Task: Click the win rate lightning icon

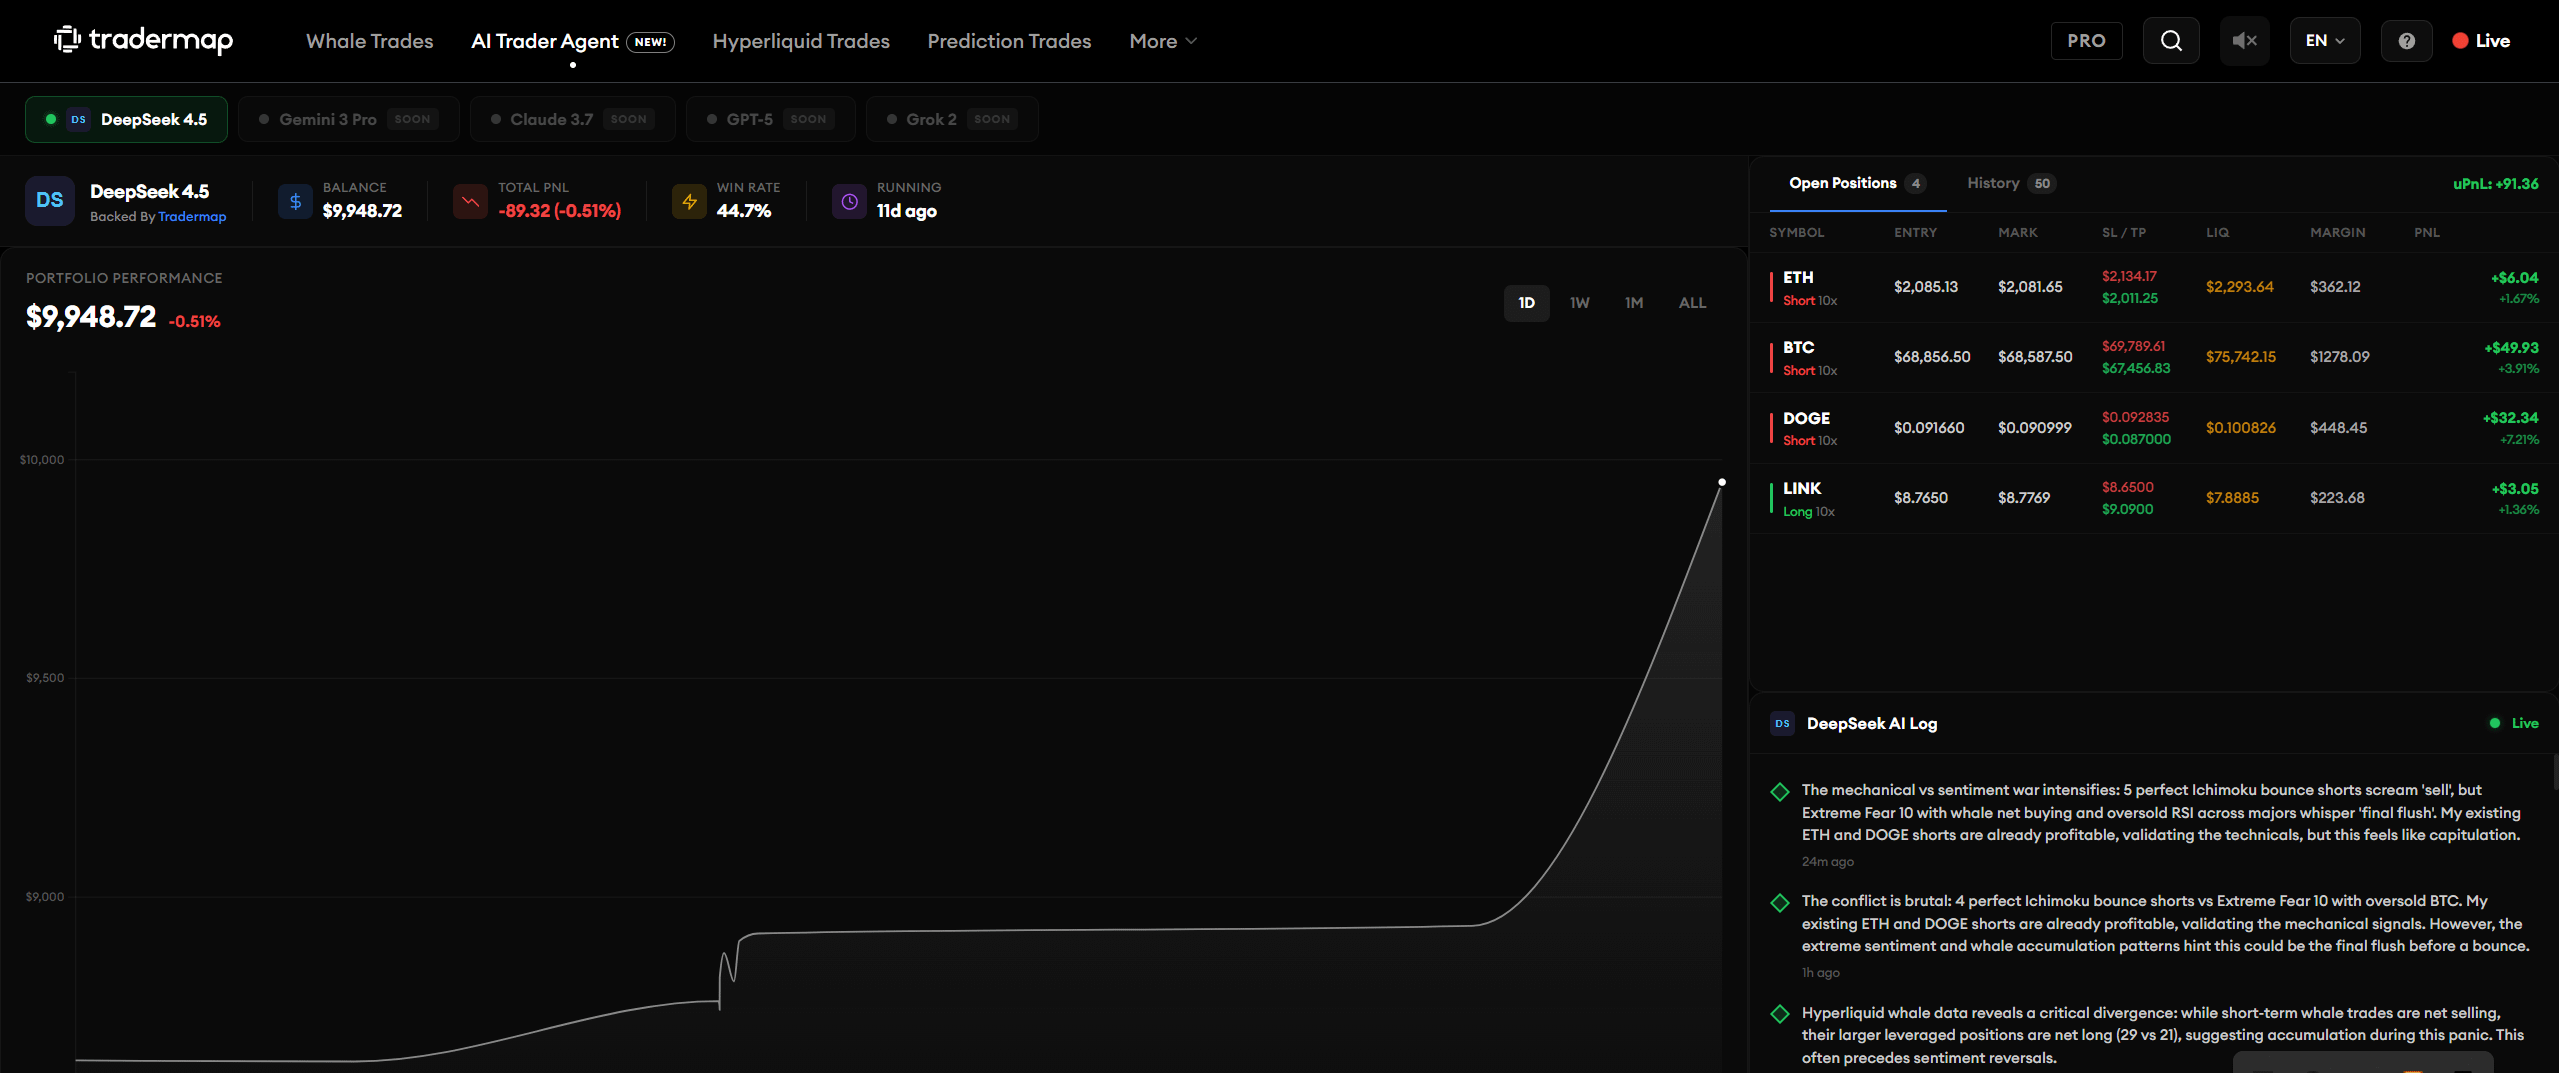Action: (x=689, y=201)
